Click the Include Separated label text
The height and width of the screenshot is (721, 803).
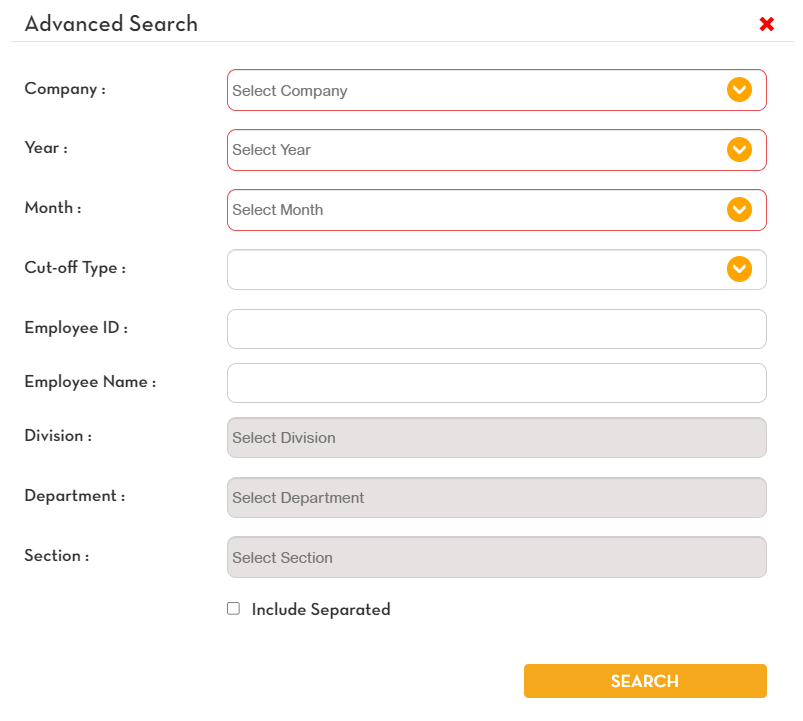pyautogui.click(x=321, y=609)
